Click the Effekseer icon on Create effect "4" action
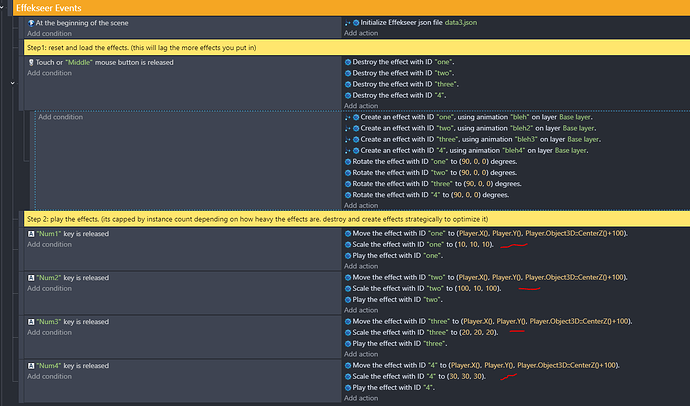Image resolution: width=690 pixels, height=406 pixels. point(356,150)
